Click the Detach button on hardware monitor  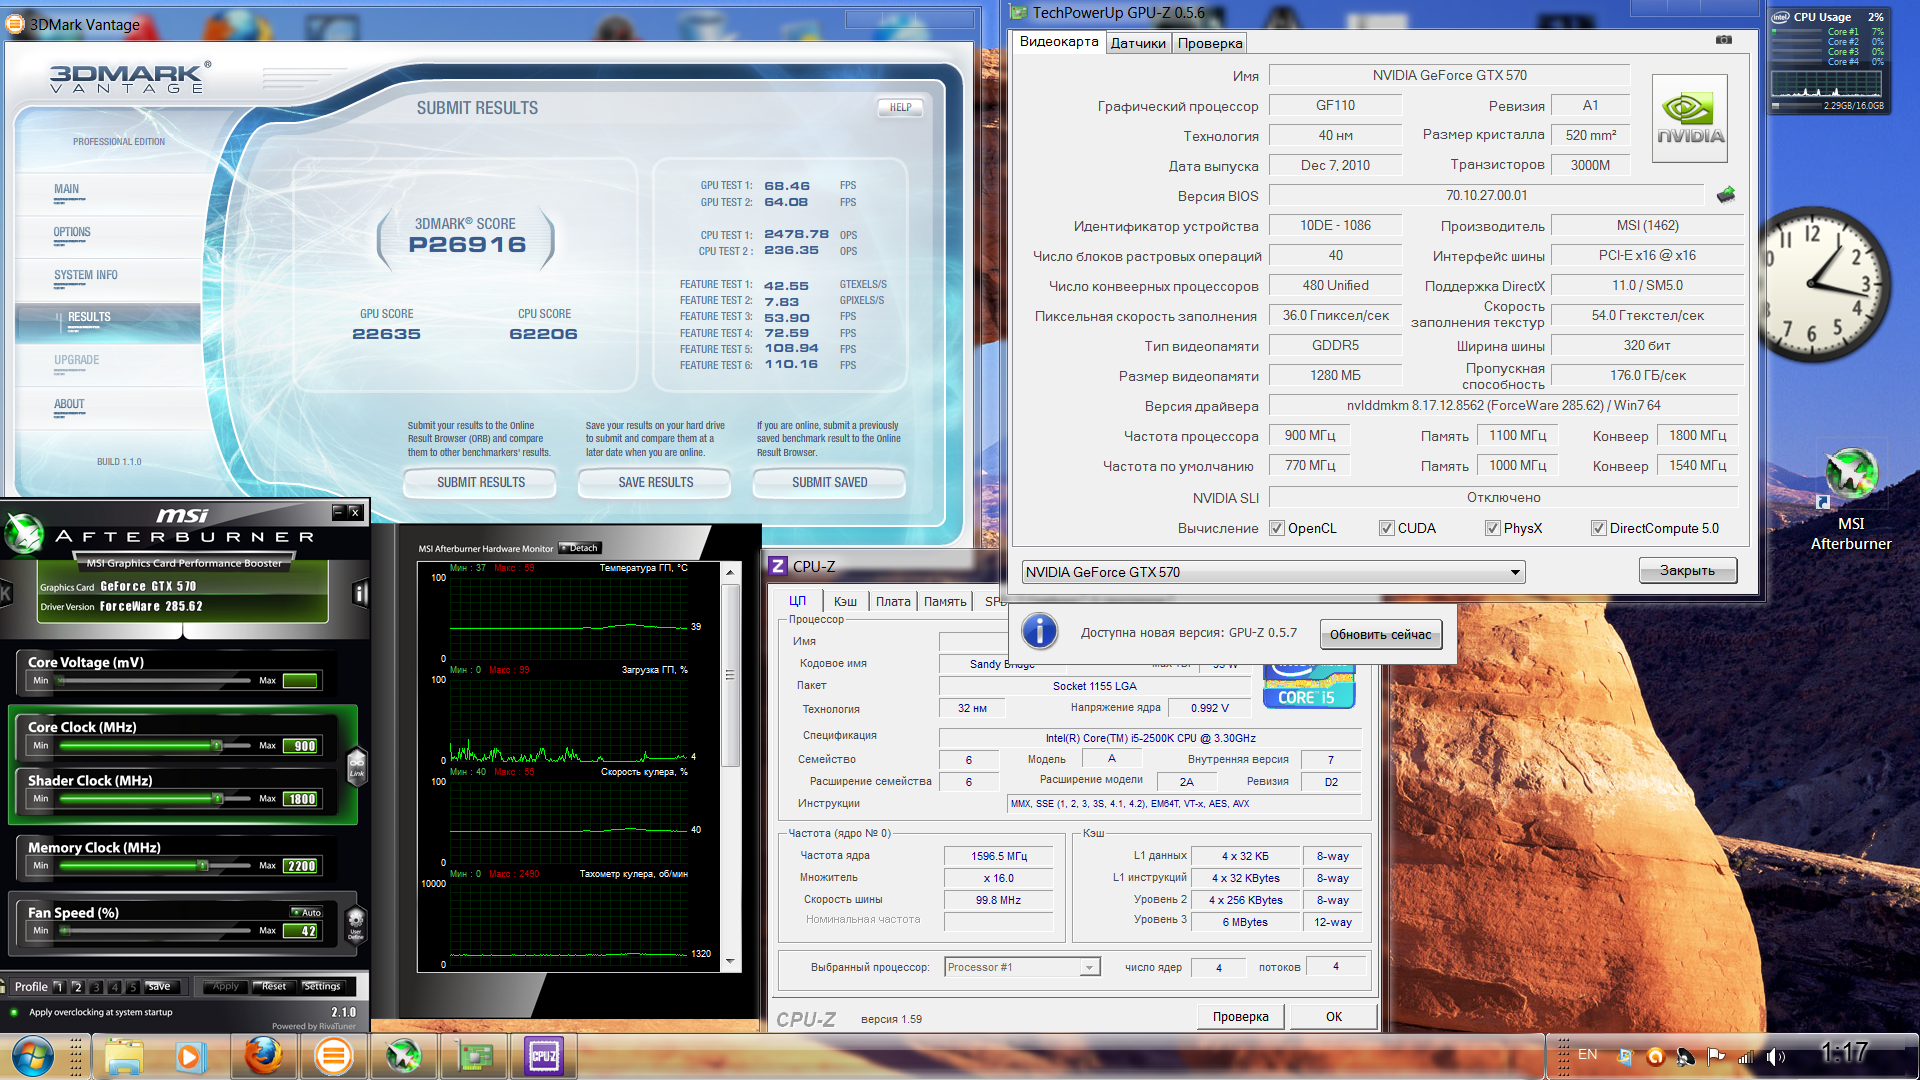pos(579,548)
